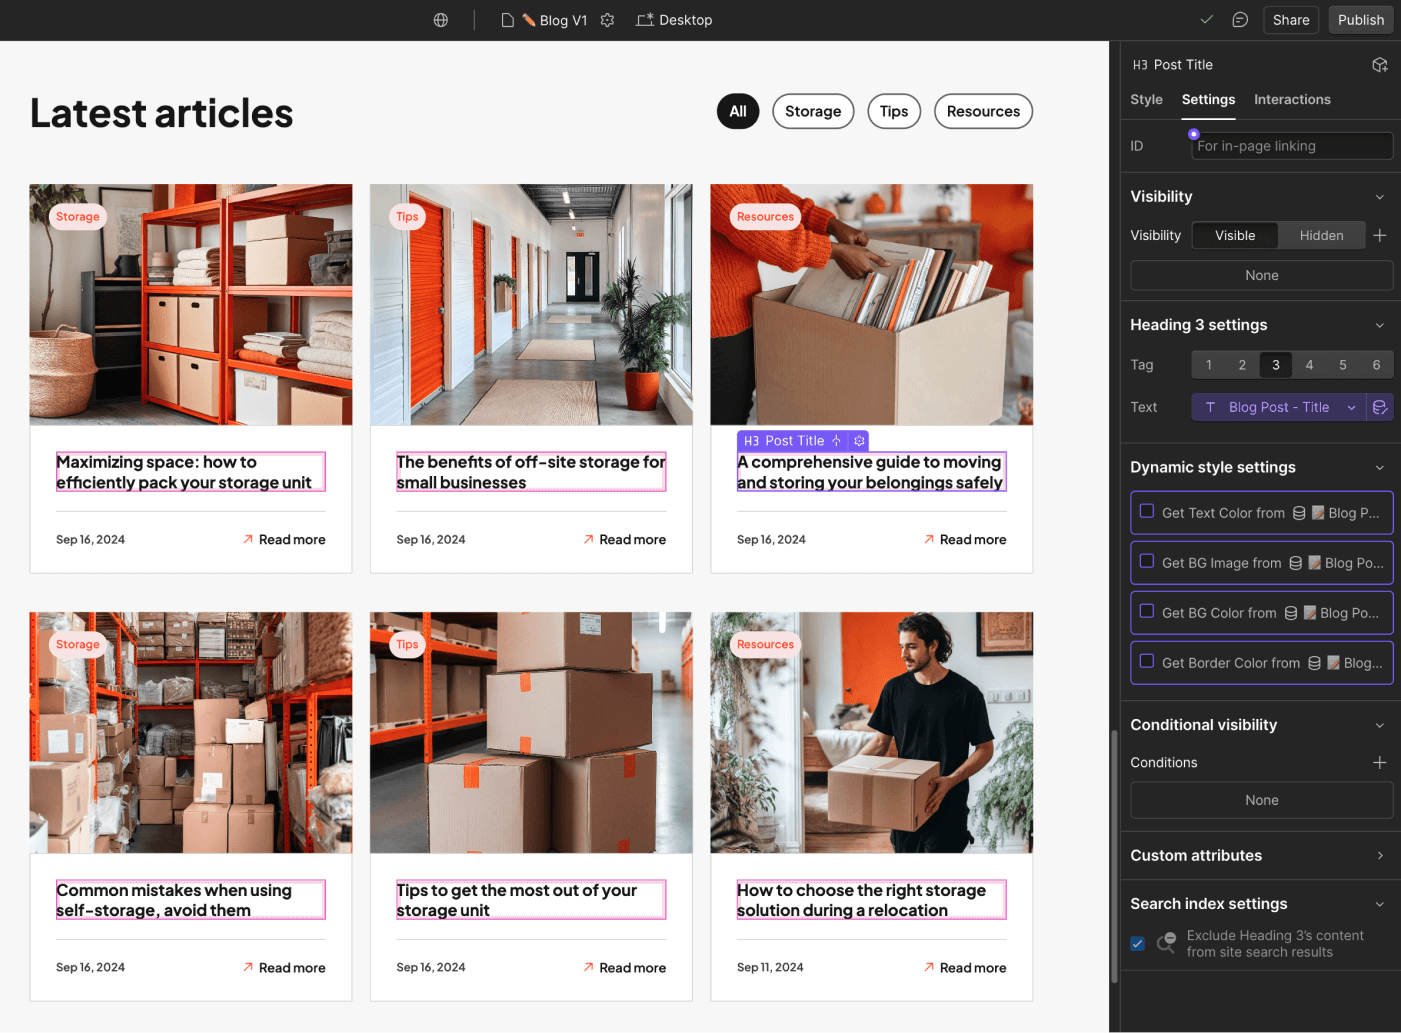
Task: Collapse the Dynamic style settings section
Action: coord(1381,467)
